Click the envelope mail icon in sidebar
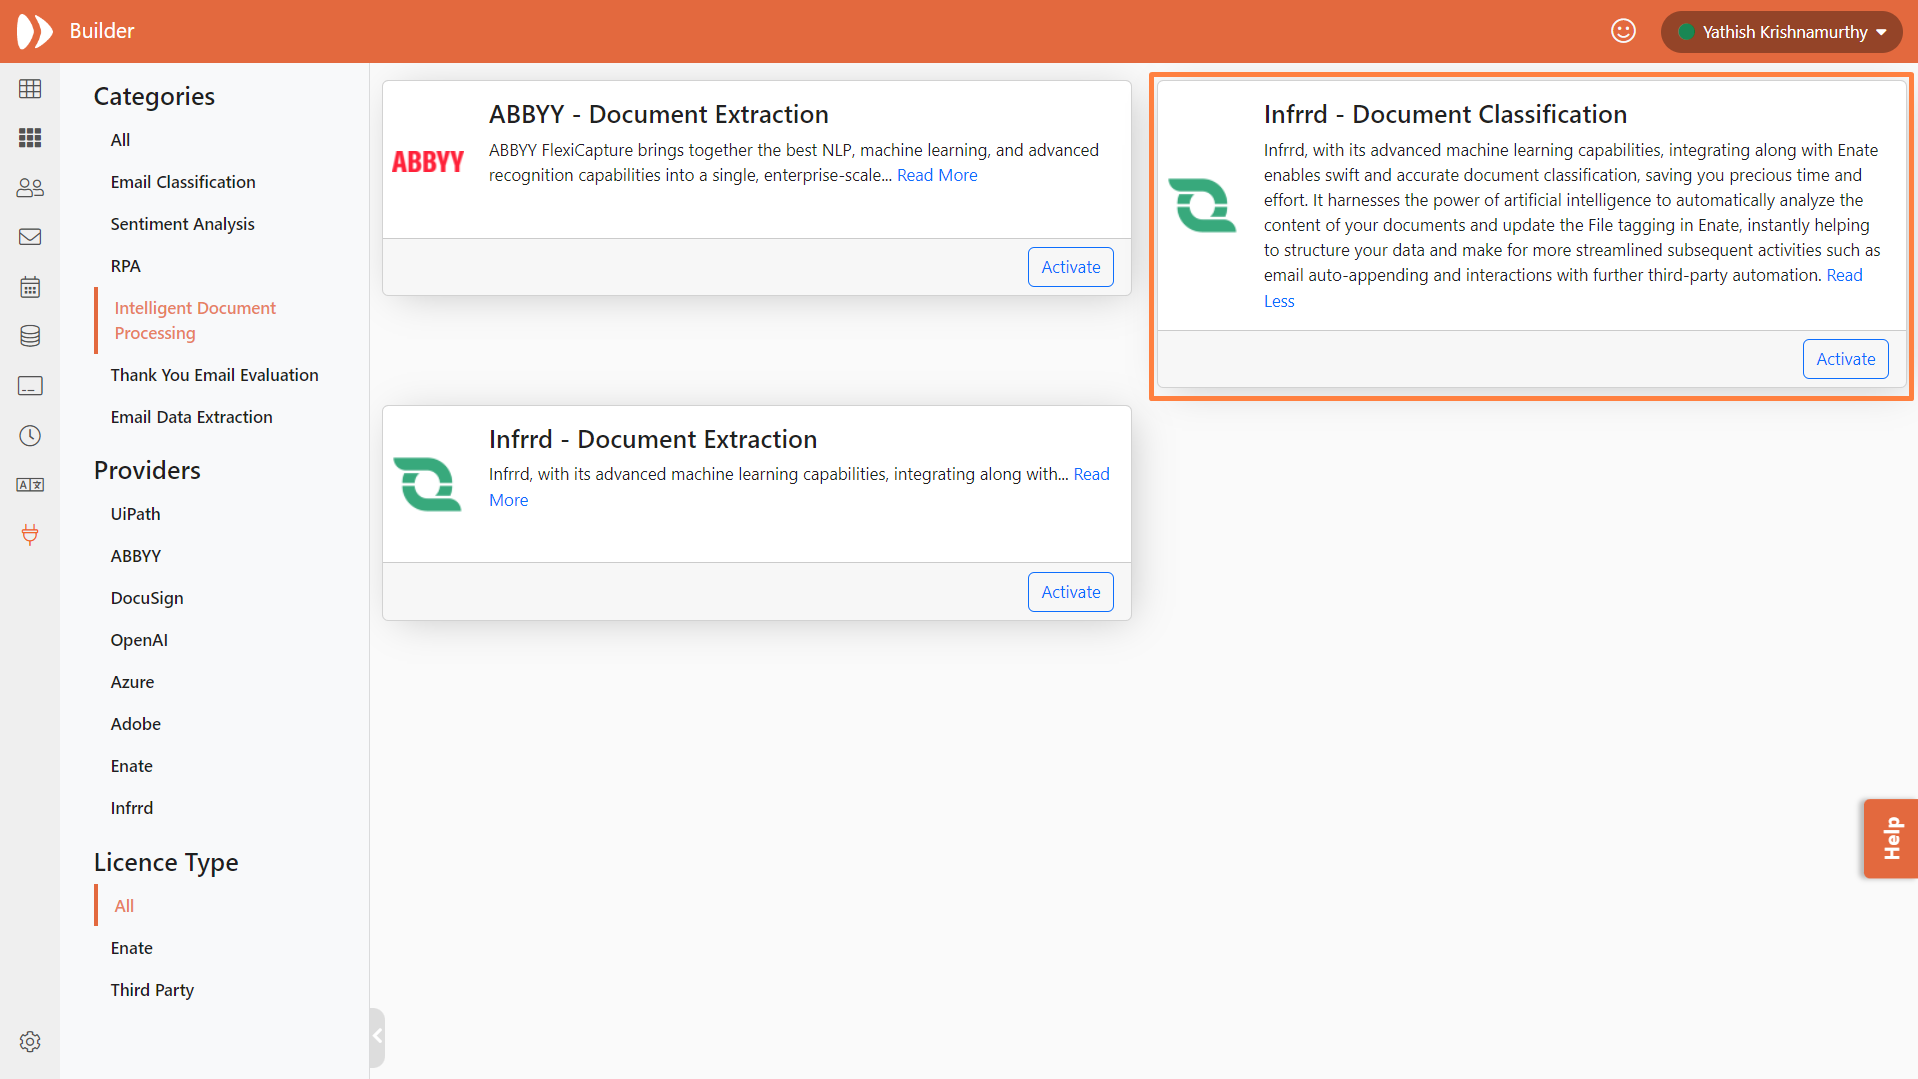1918x1079 pixels. pyautogui.click(x=30, y=237)
